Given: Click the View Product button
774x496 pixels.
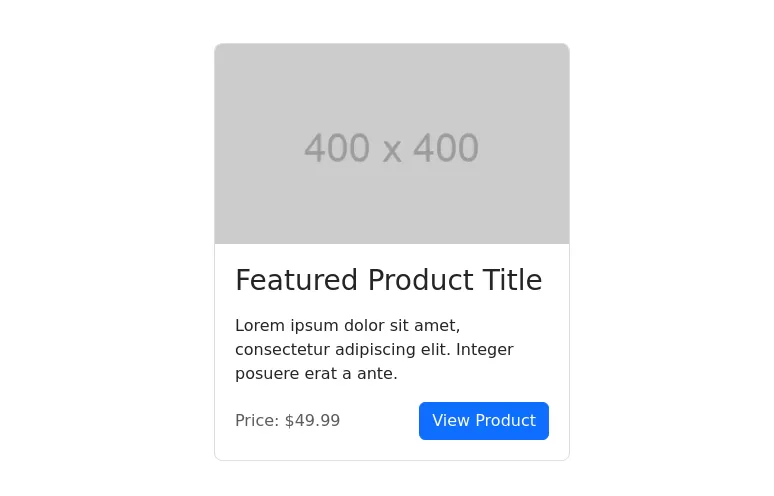Looking at the screenshot, I should coord(484,421).
